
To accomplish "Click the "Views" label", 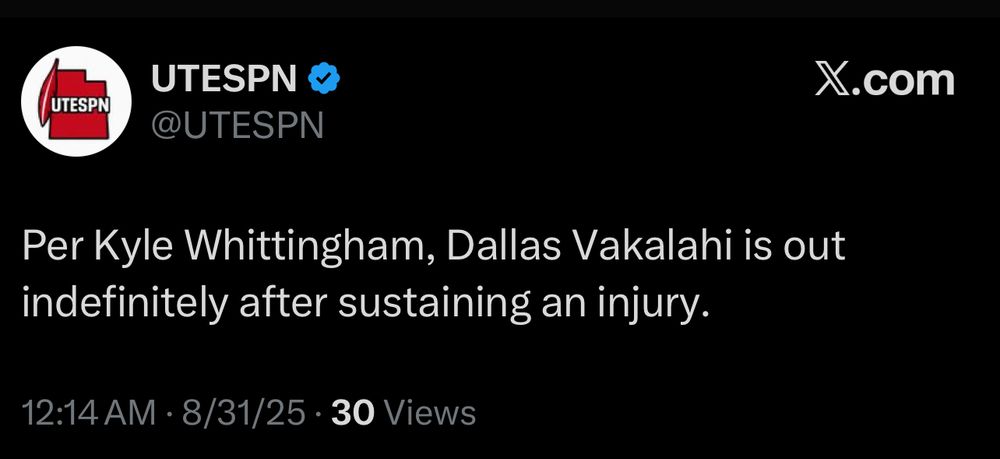I will 430,412.
